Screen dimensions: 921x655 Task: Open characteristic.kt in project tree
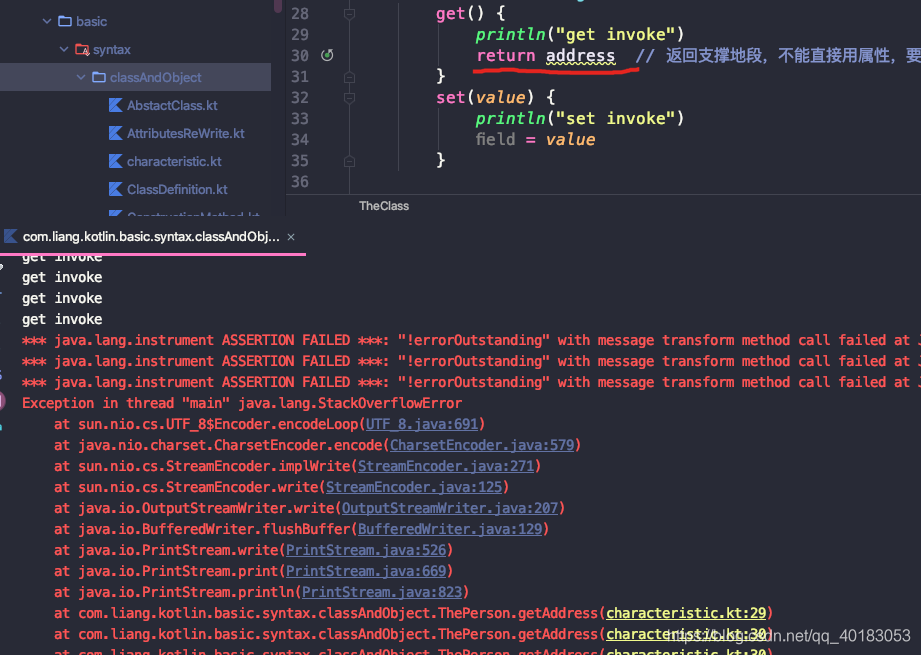click(x=174, y=162)
